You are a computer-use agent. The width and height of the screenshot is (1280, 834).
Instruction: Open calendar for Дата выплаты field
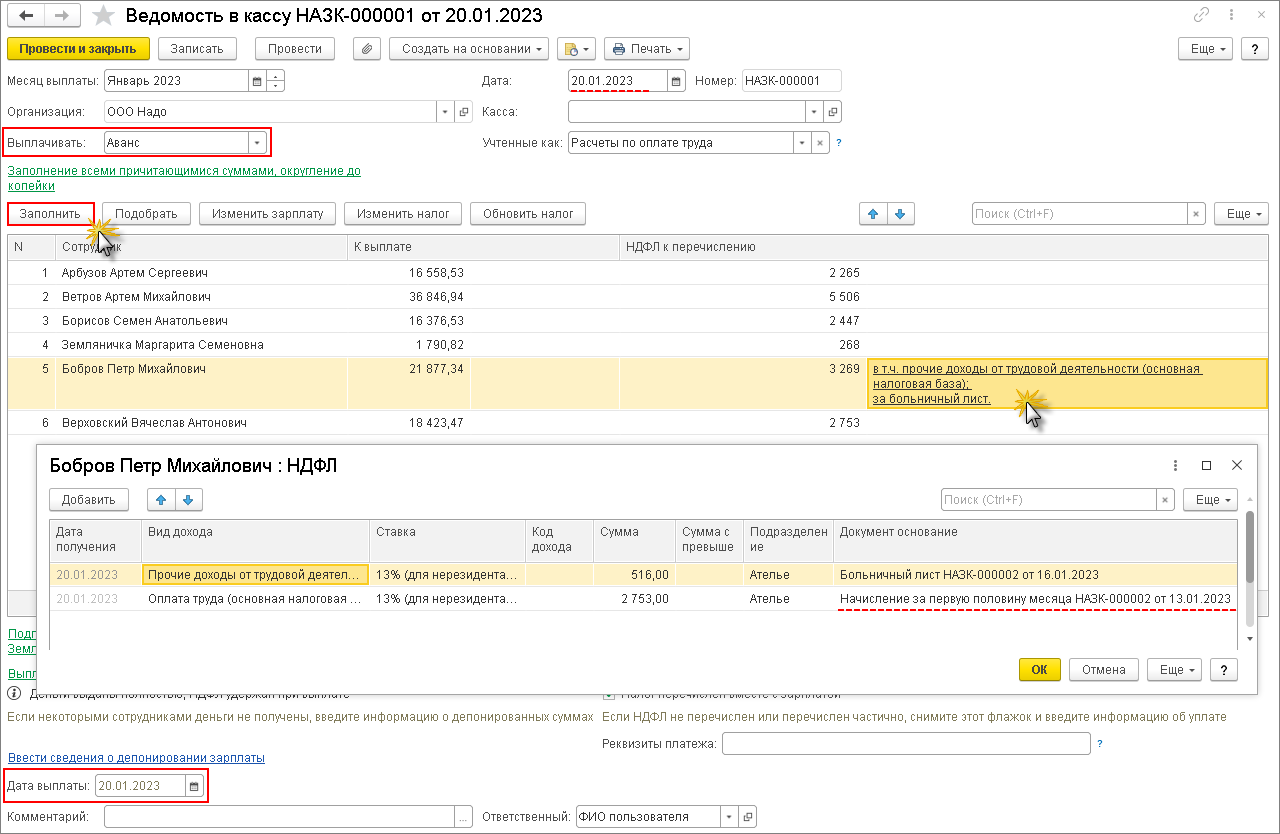(x=195, y=786)
